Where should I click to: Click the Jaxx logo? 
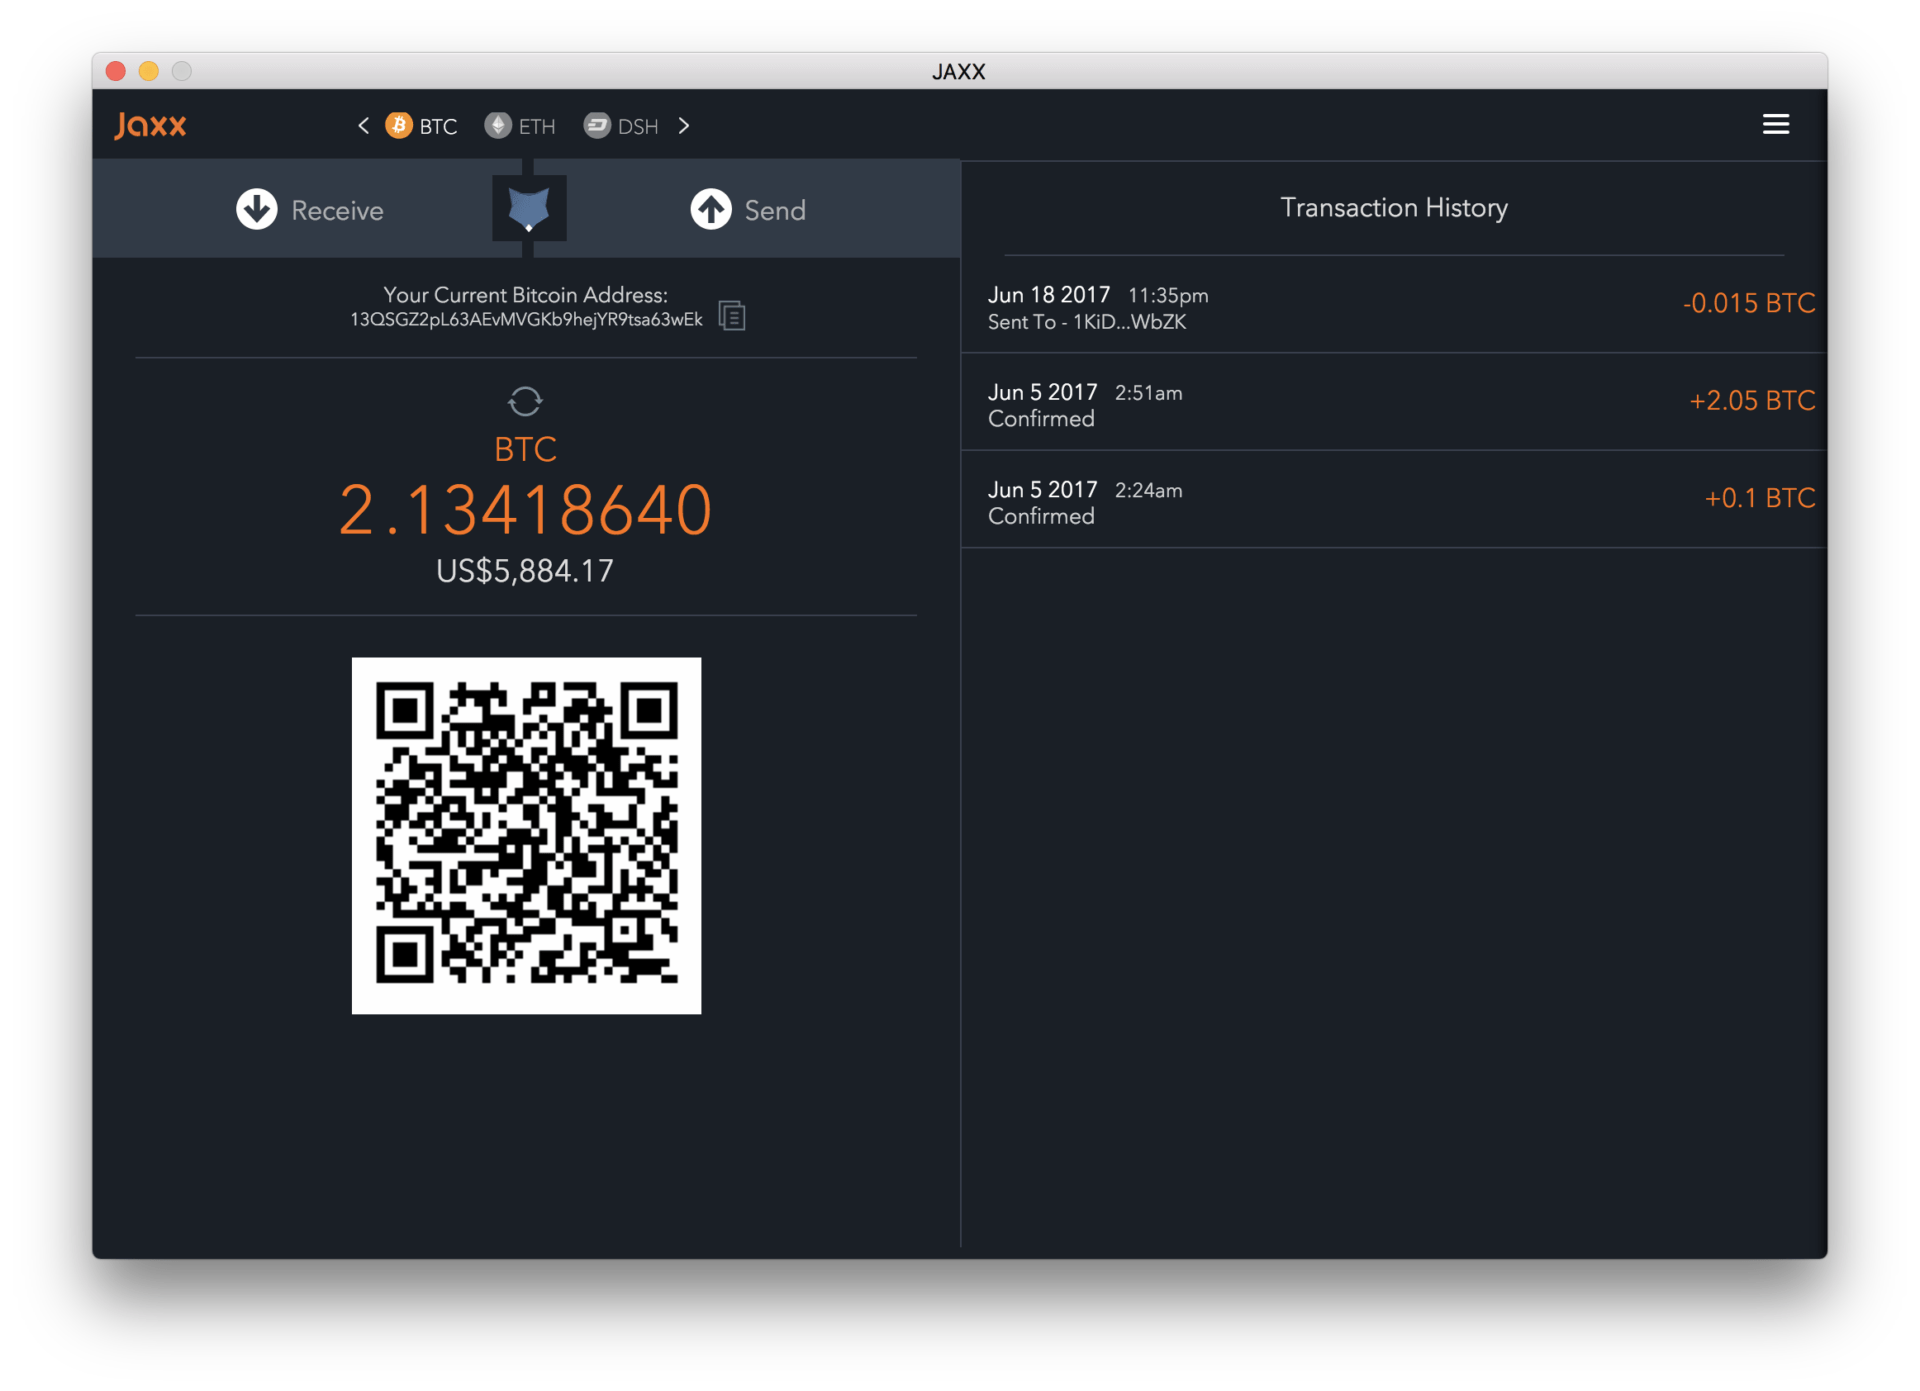[x=151, y=125]
